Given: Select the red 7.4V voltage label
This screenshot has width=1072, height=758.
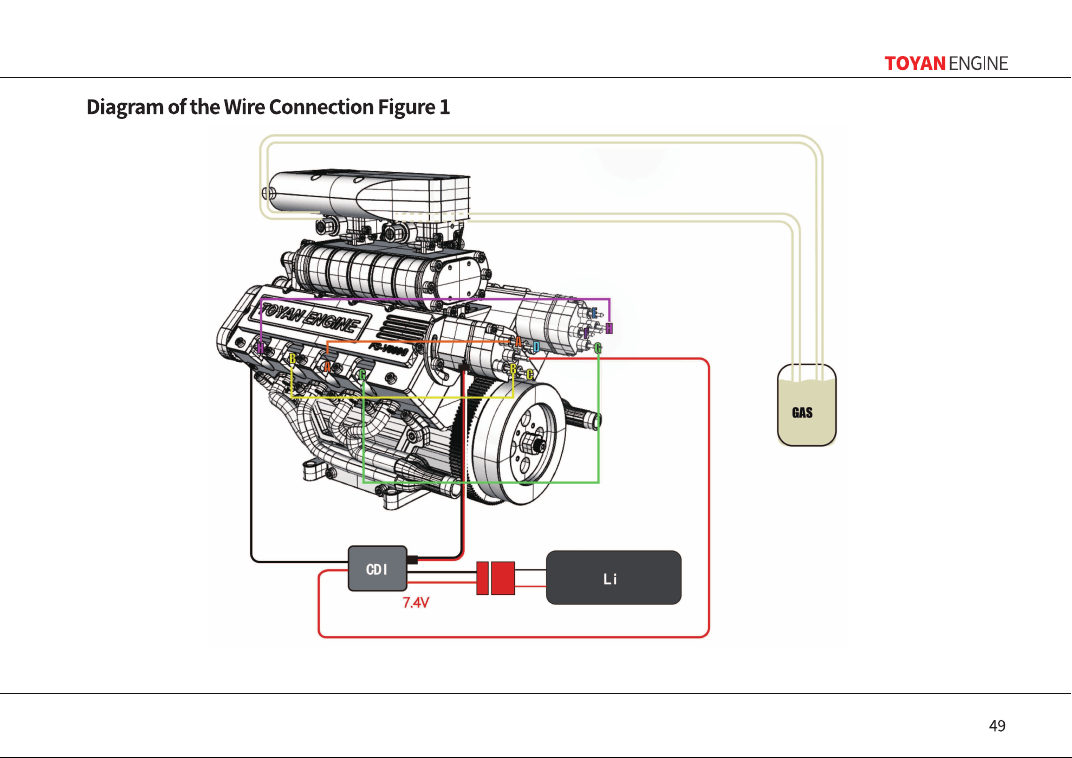Looking at the screenshot, I should 416,602.
